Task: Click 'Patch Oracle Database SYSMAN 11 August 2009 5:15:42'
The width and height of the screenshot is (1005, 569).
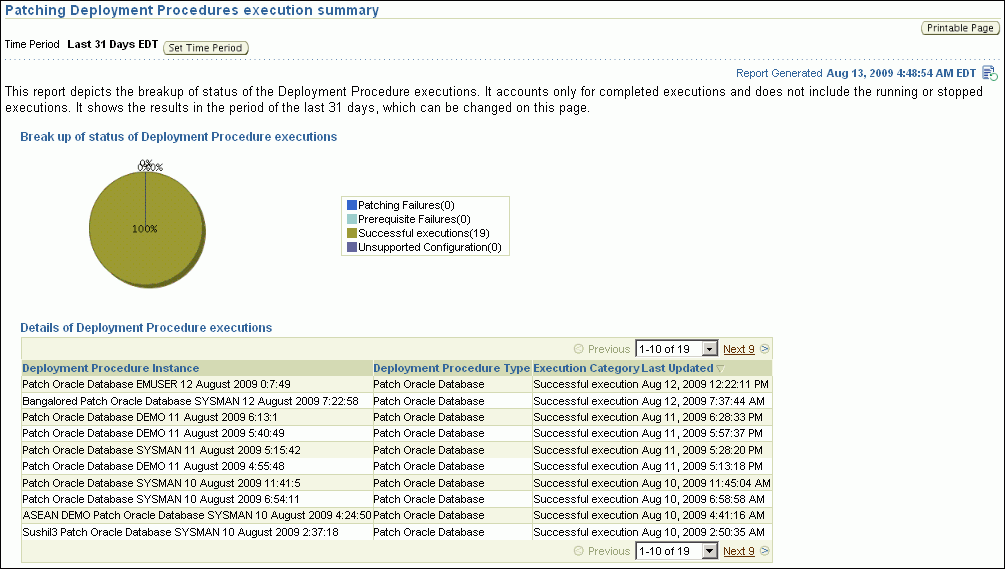Action: (162, 450)
